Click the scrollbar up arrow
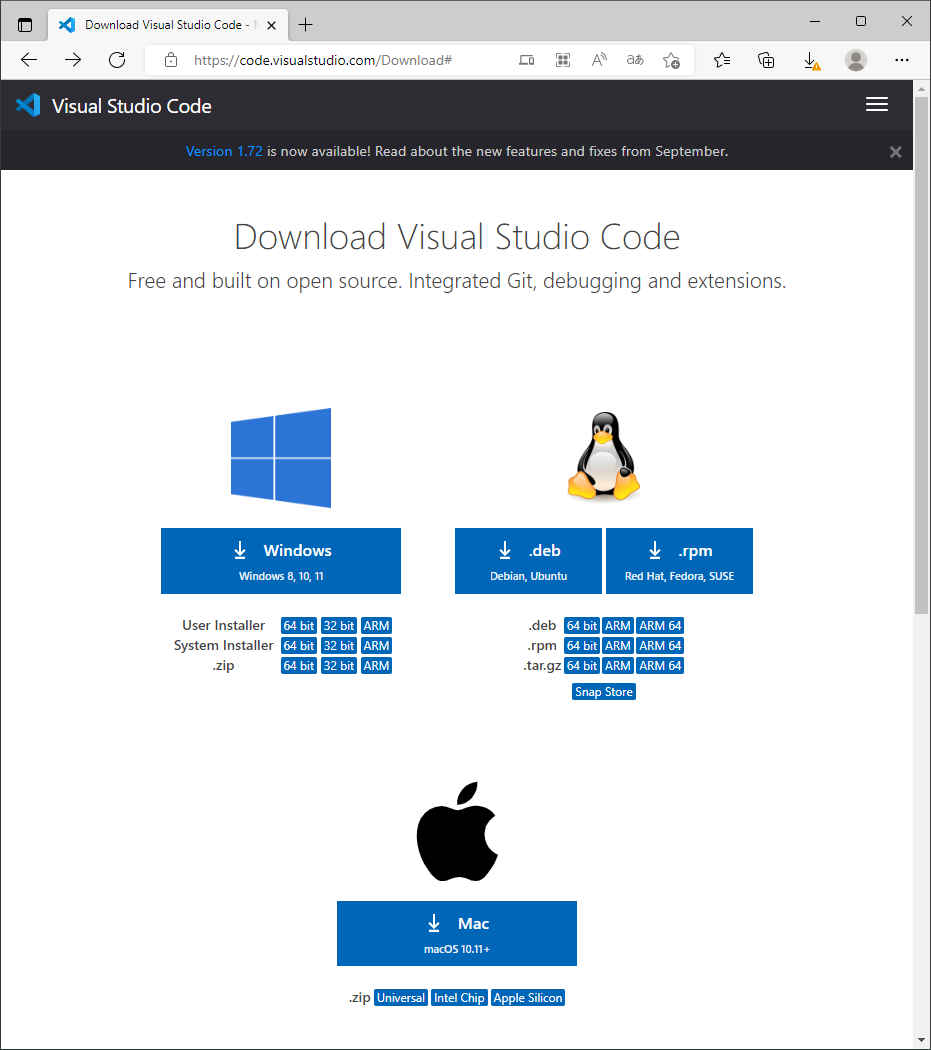The height and width of the screenshot is (1050, 931). click(x=922, y=88)
